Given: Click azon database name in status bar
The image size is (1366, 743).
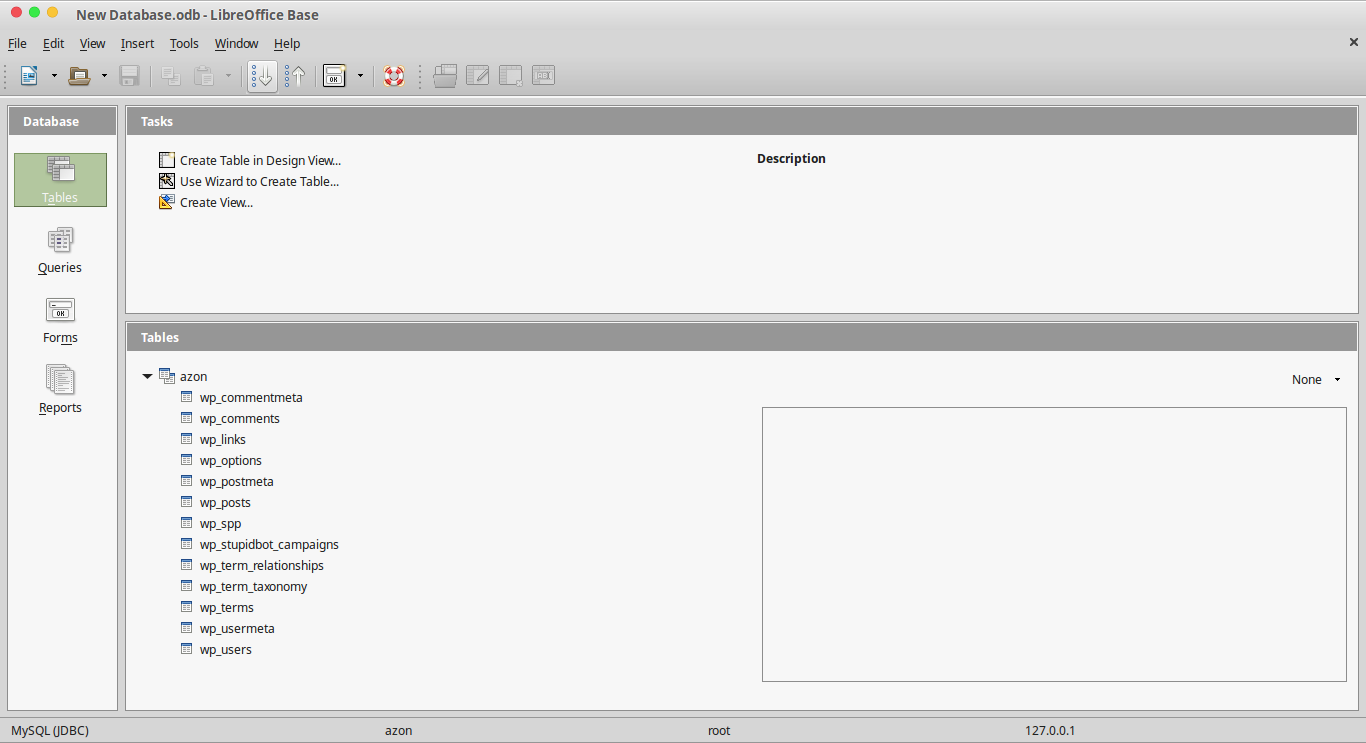Looking at the screenshot, I should [398, 731].
